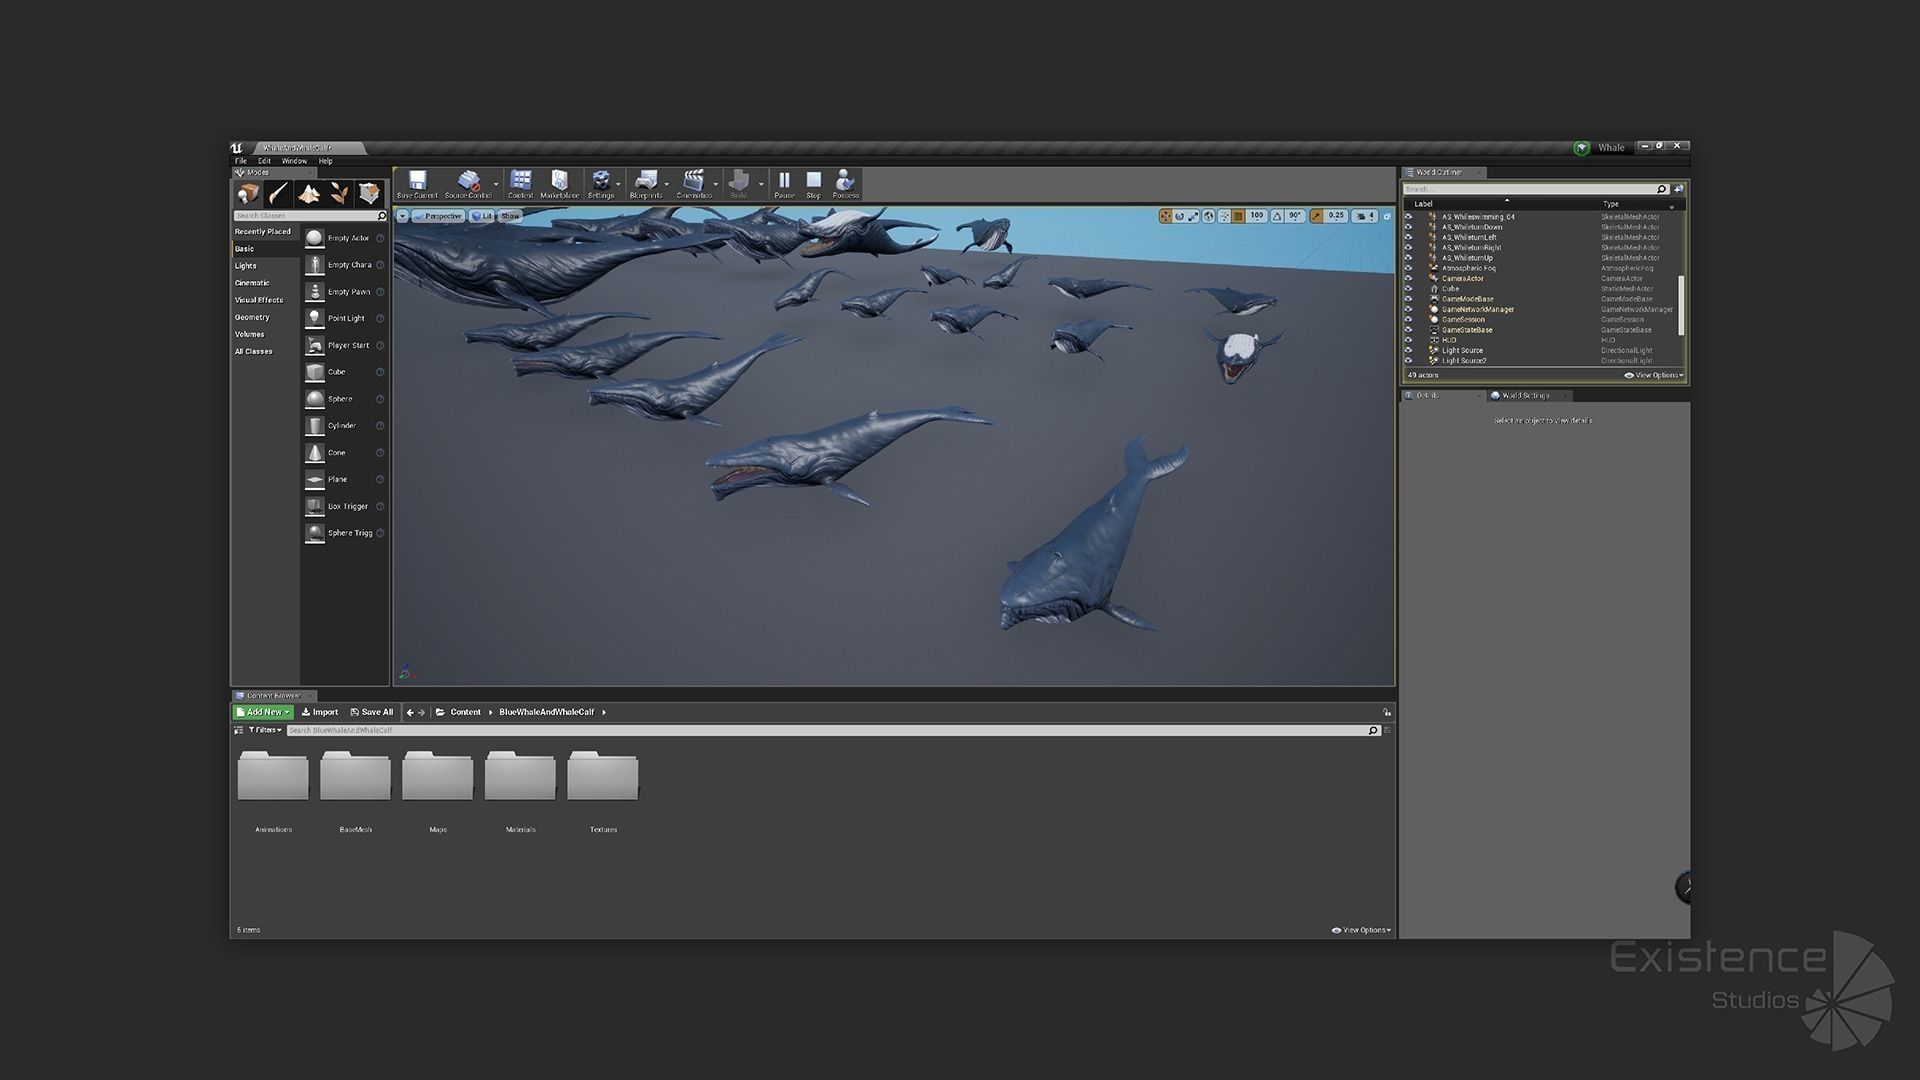This screenshot has height=1080, width=1920.
Task: Toggle scale snapping in viewport
Action: tap(1317, 216)
